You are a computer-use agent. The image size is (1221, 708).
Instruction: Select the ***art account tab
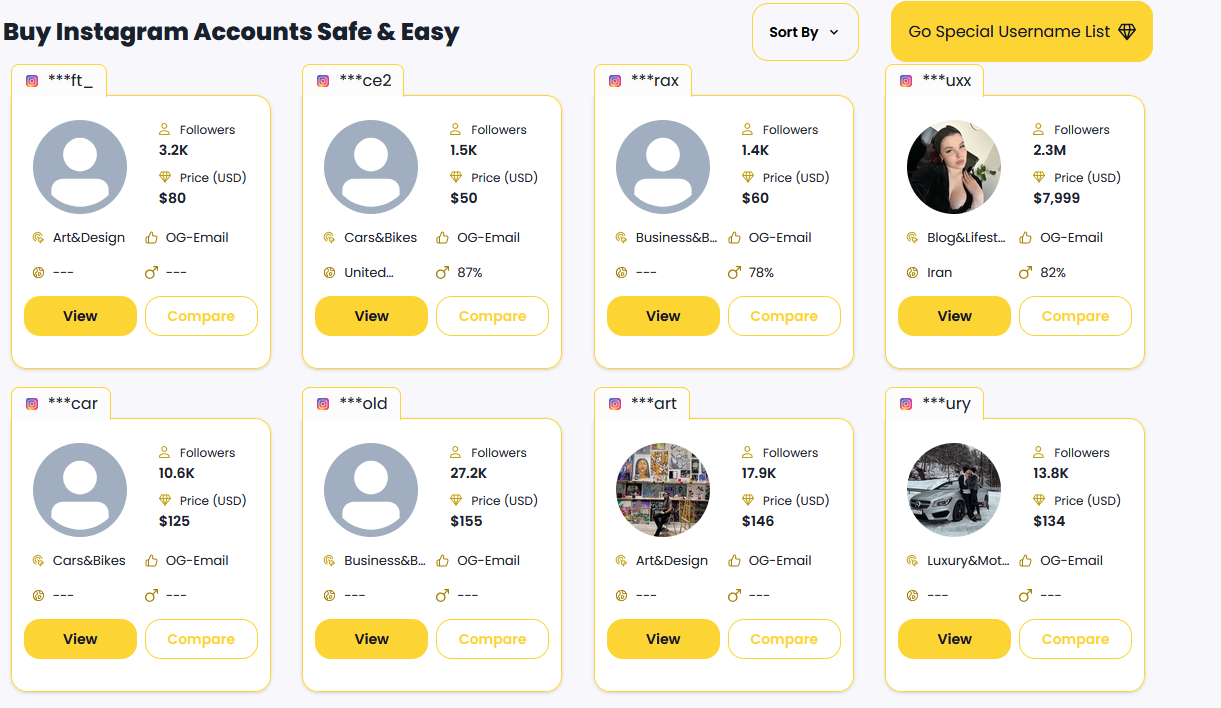coord(653,404)
